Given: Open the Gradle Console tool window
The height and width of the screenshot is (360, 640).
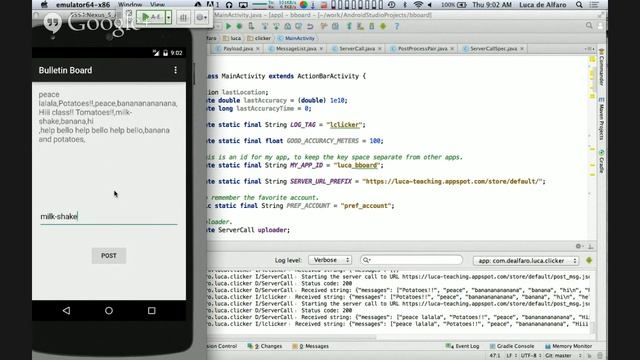Looking at the screenshot, I should [x=512, y=346].
